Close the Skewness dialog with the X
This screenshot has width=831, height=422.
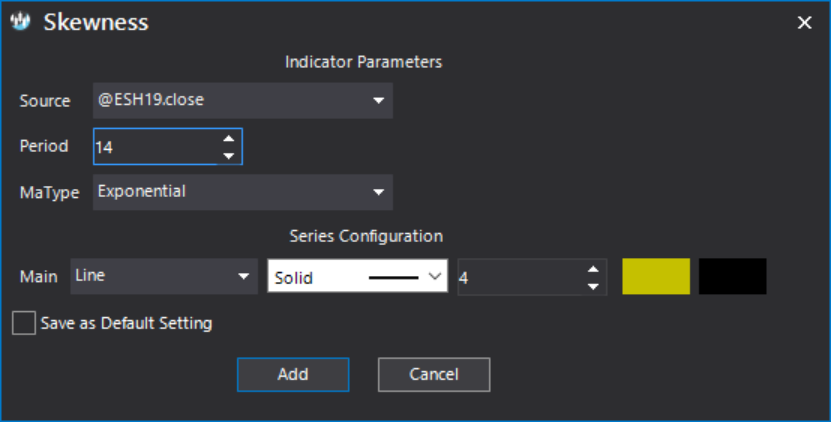805,22
